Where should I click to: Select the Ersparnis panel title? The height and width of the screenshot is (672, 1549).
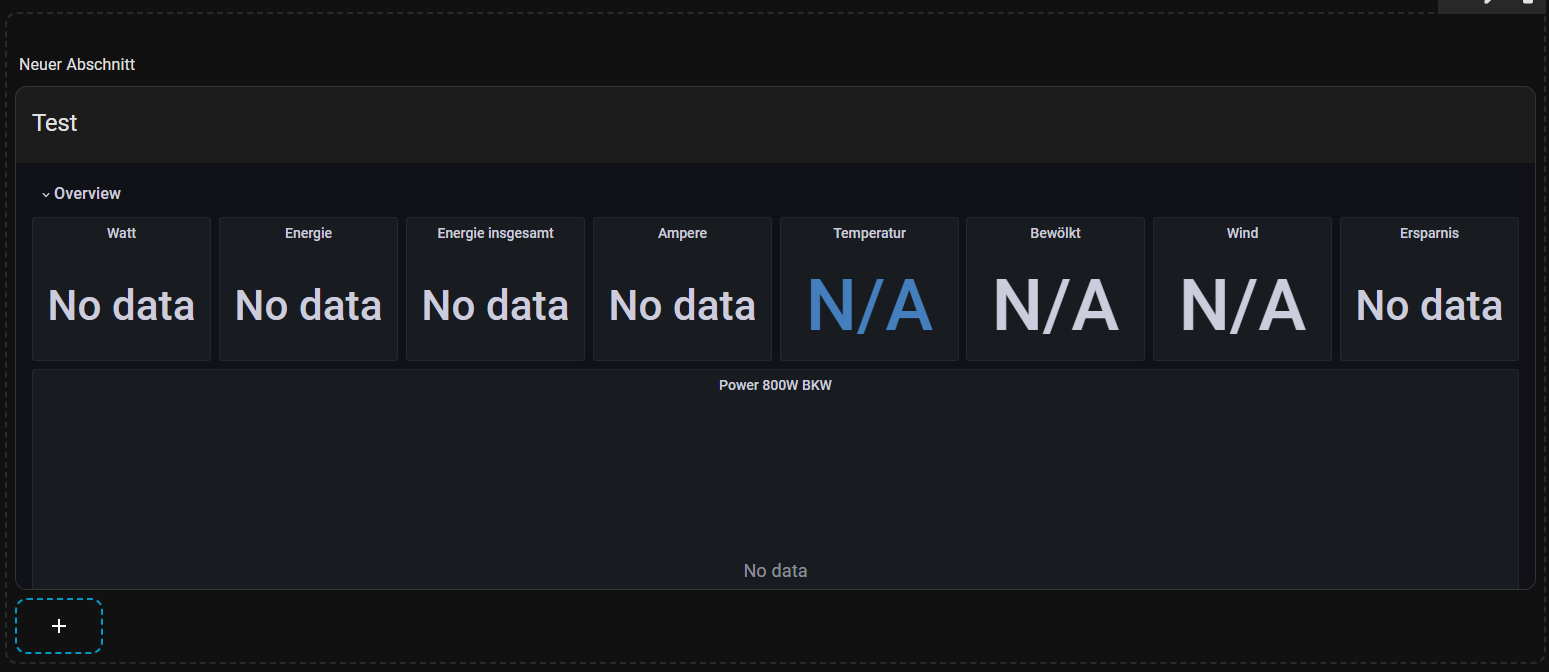point(1429,233)
